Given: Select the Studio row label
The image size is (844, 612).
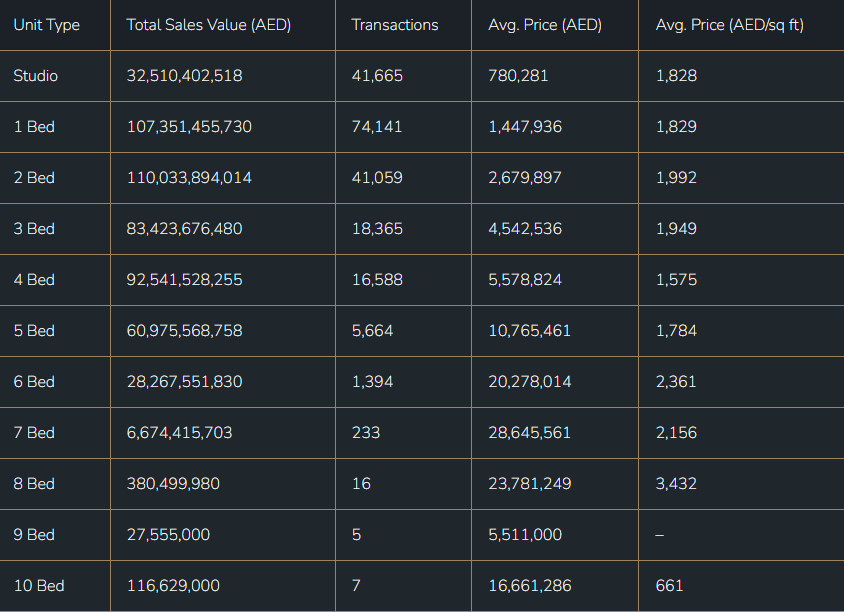Looking at the screenshot, I should coord(36,76).
